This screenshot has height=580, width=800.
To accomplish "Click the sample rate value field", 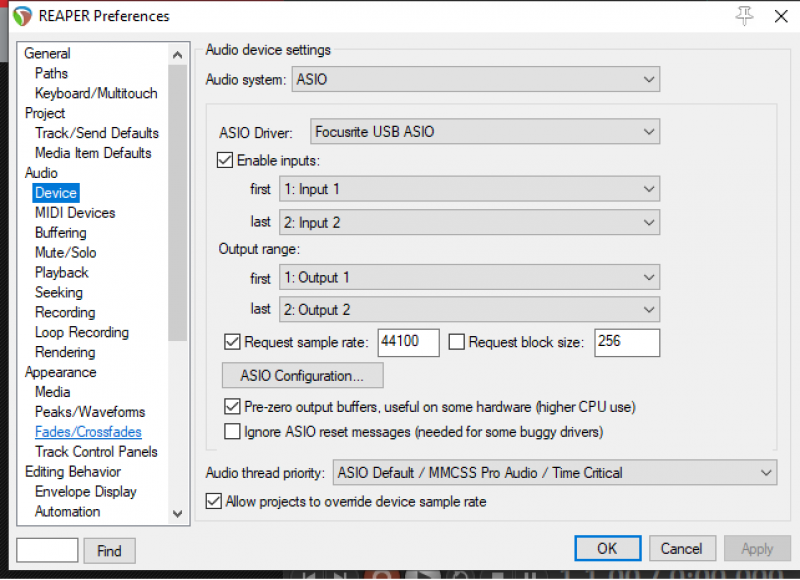I will 408,343.
